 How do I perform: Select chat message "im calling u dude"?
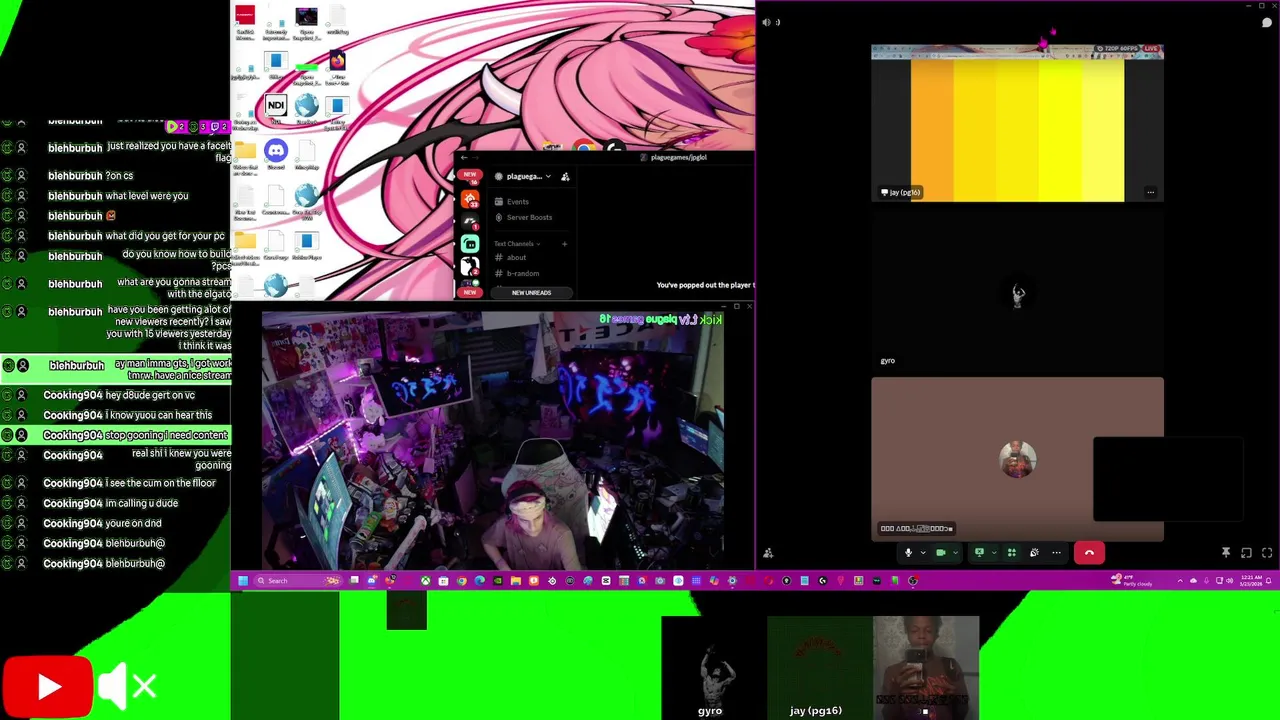click(x=140, y=503)
